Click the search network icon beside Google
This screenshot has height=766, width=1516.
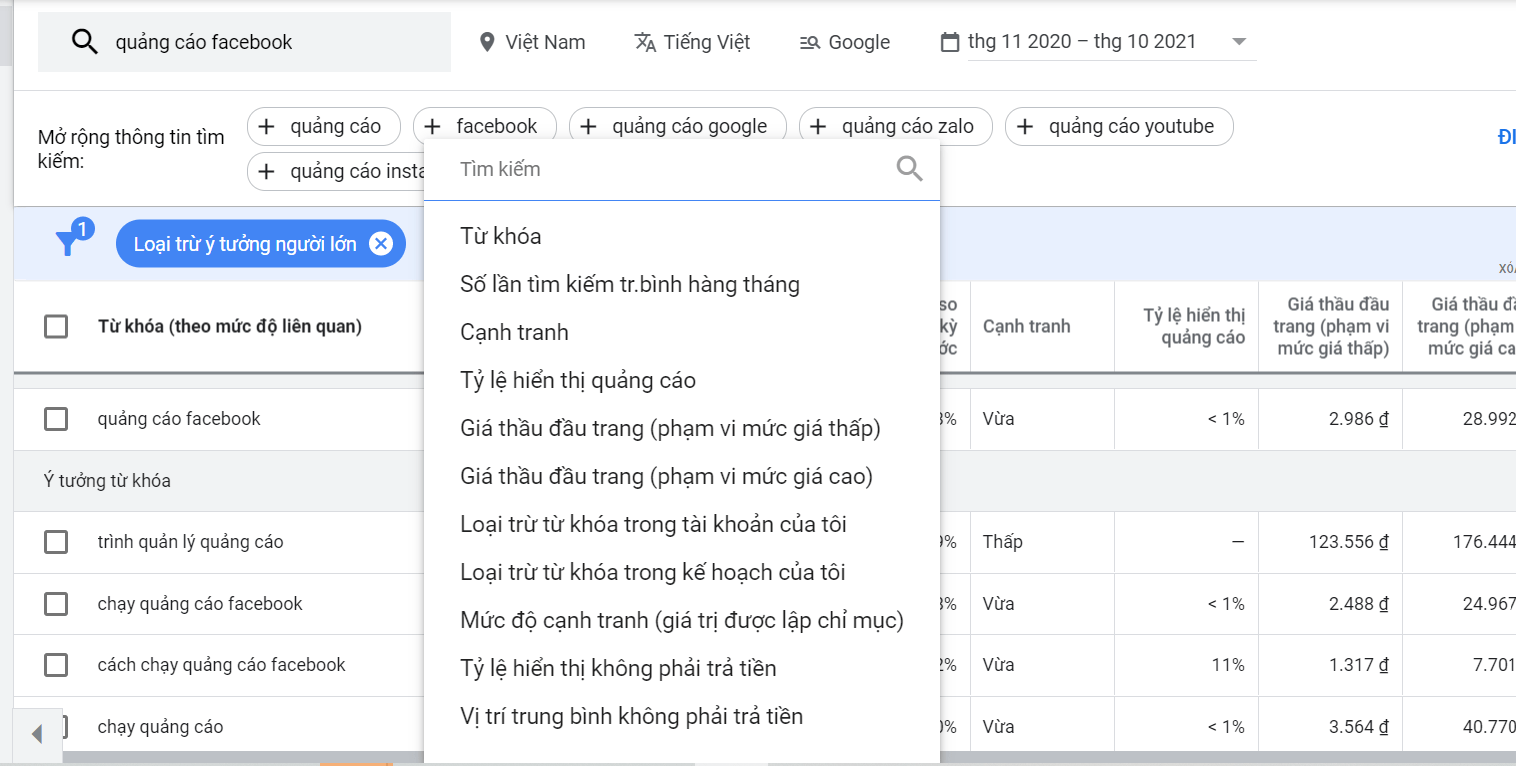click(810, 42)
